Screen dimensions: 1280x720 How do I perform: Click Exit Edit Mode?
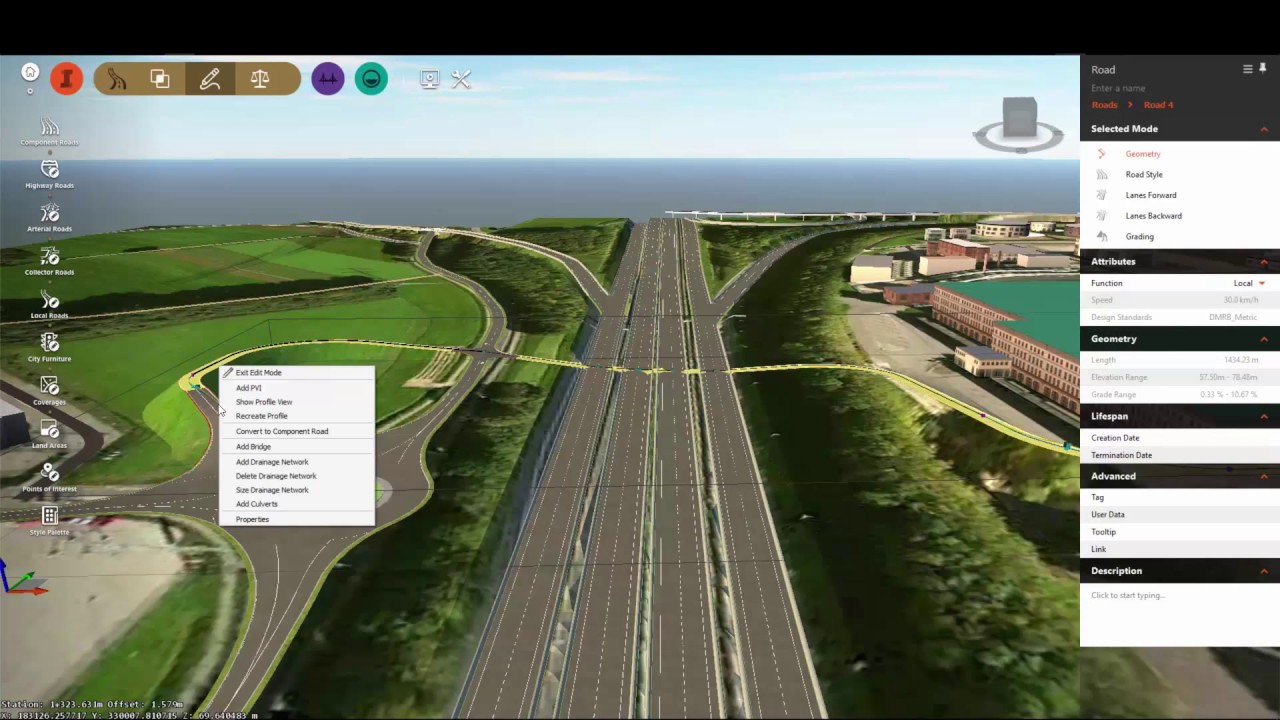pos(258,372)
